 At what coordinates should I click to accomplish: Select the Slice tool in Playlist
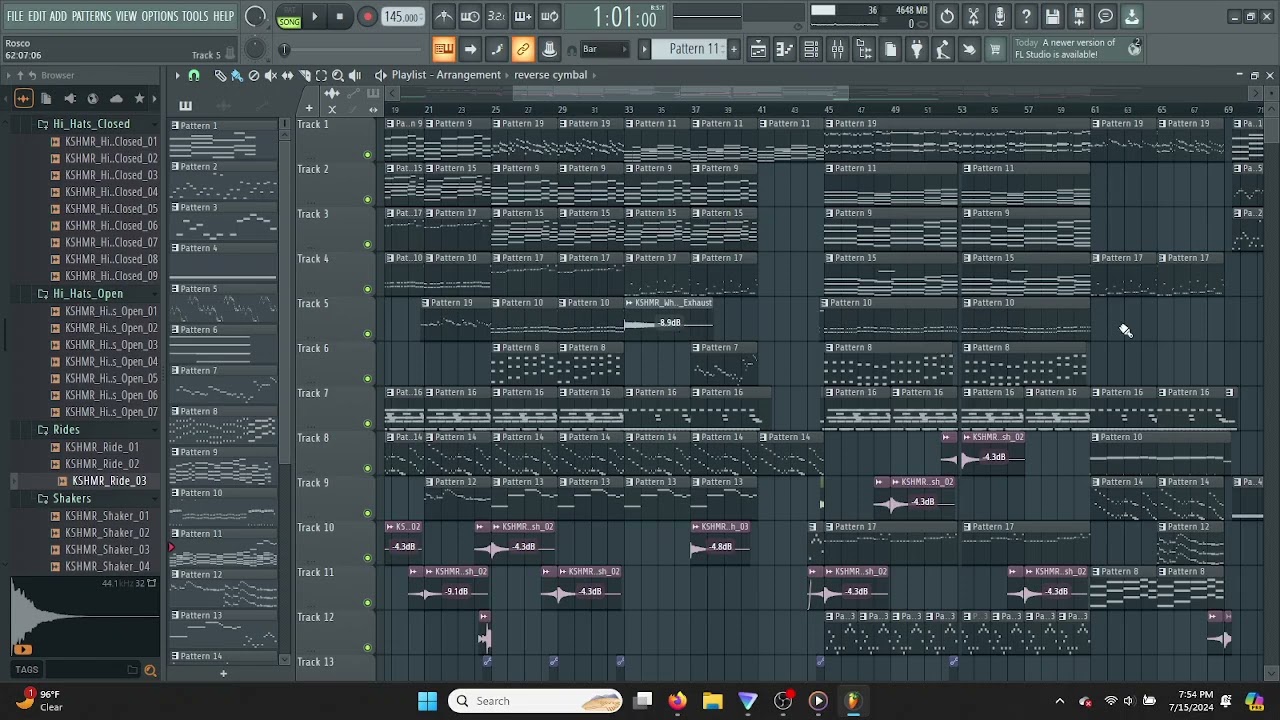pyautogui.click(x=305, y=75)
